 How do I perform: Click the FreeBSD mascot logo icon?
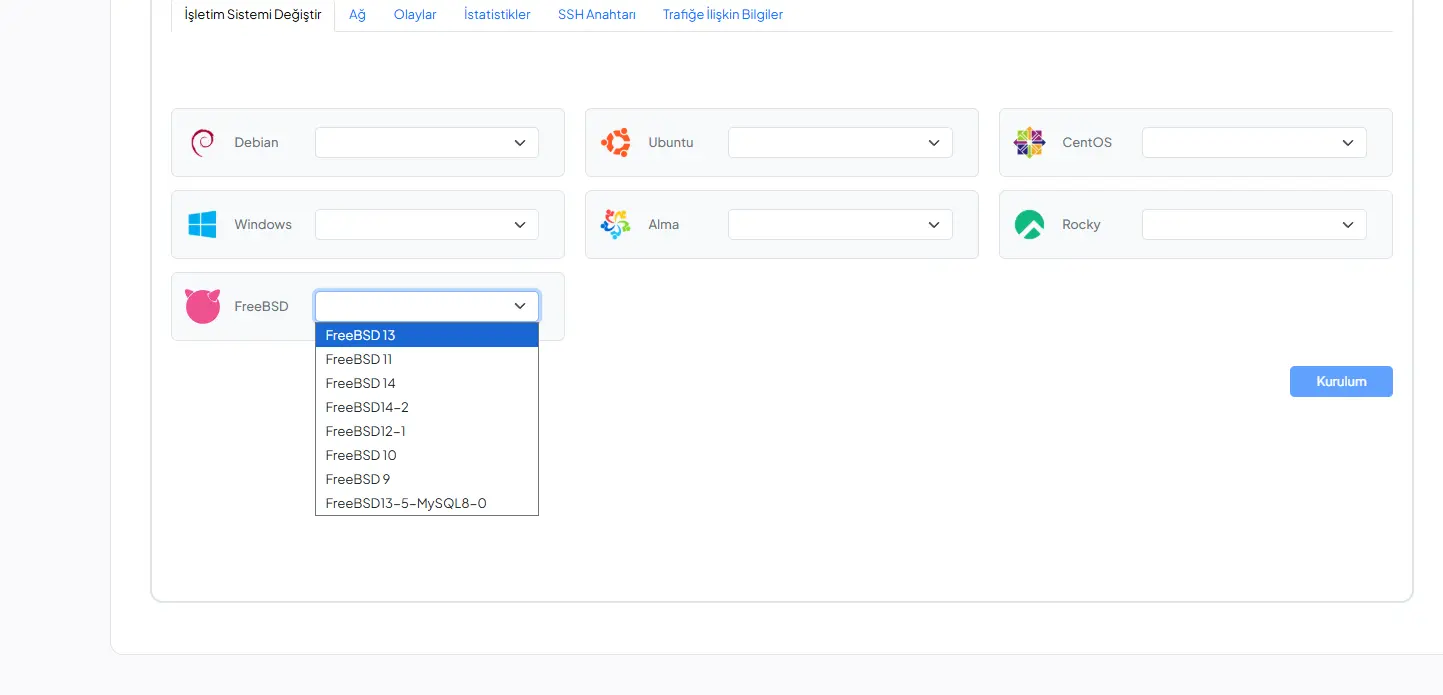202,306
